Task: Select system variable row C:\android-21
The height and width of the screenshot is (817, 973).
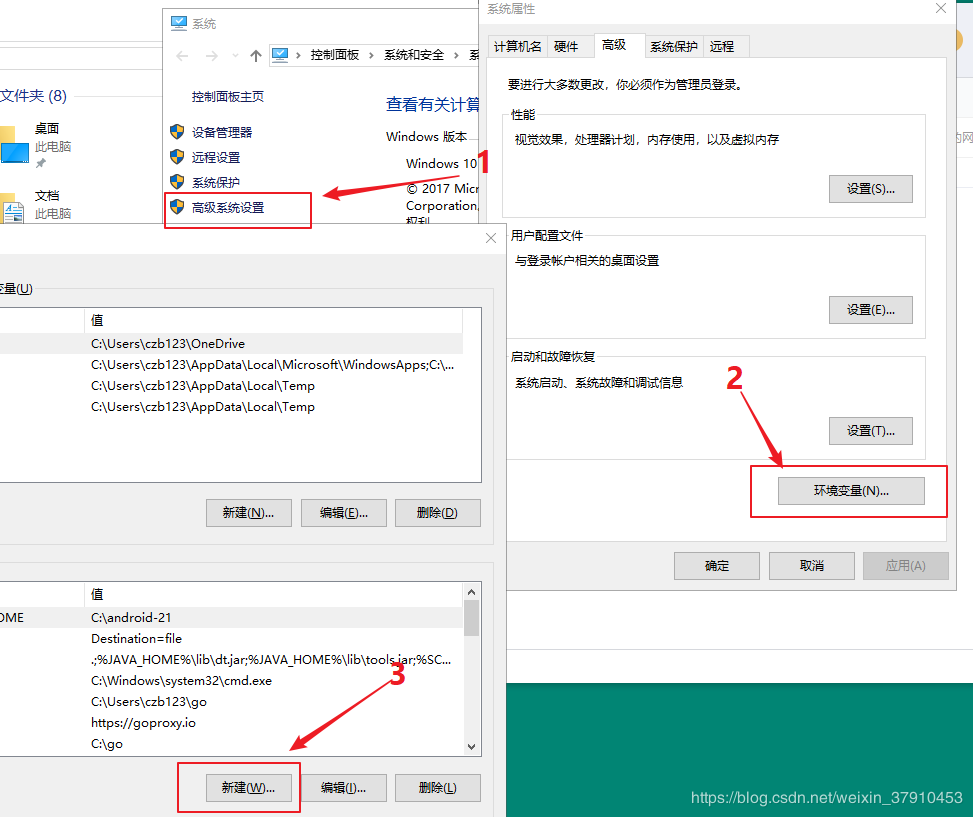Action: coord(231,618)
